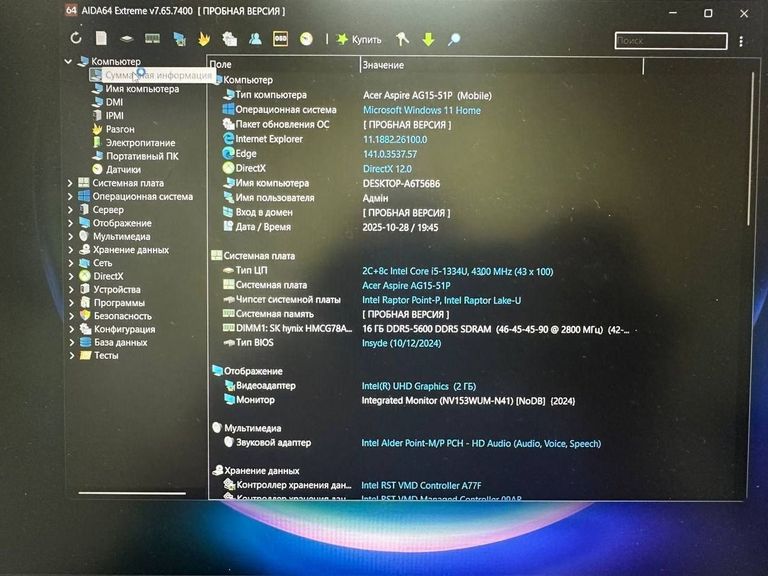Click the magnifier search icon
The height and width of the screenshot is (576, 768).
point(454,39)
